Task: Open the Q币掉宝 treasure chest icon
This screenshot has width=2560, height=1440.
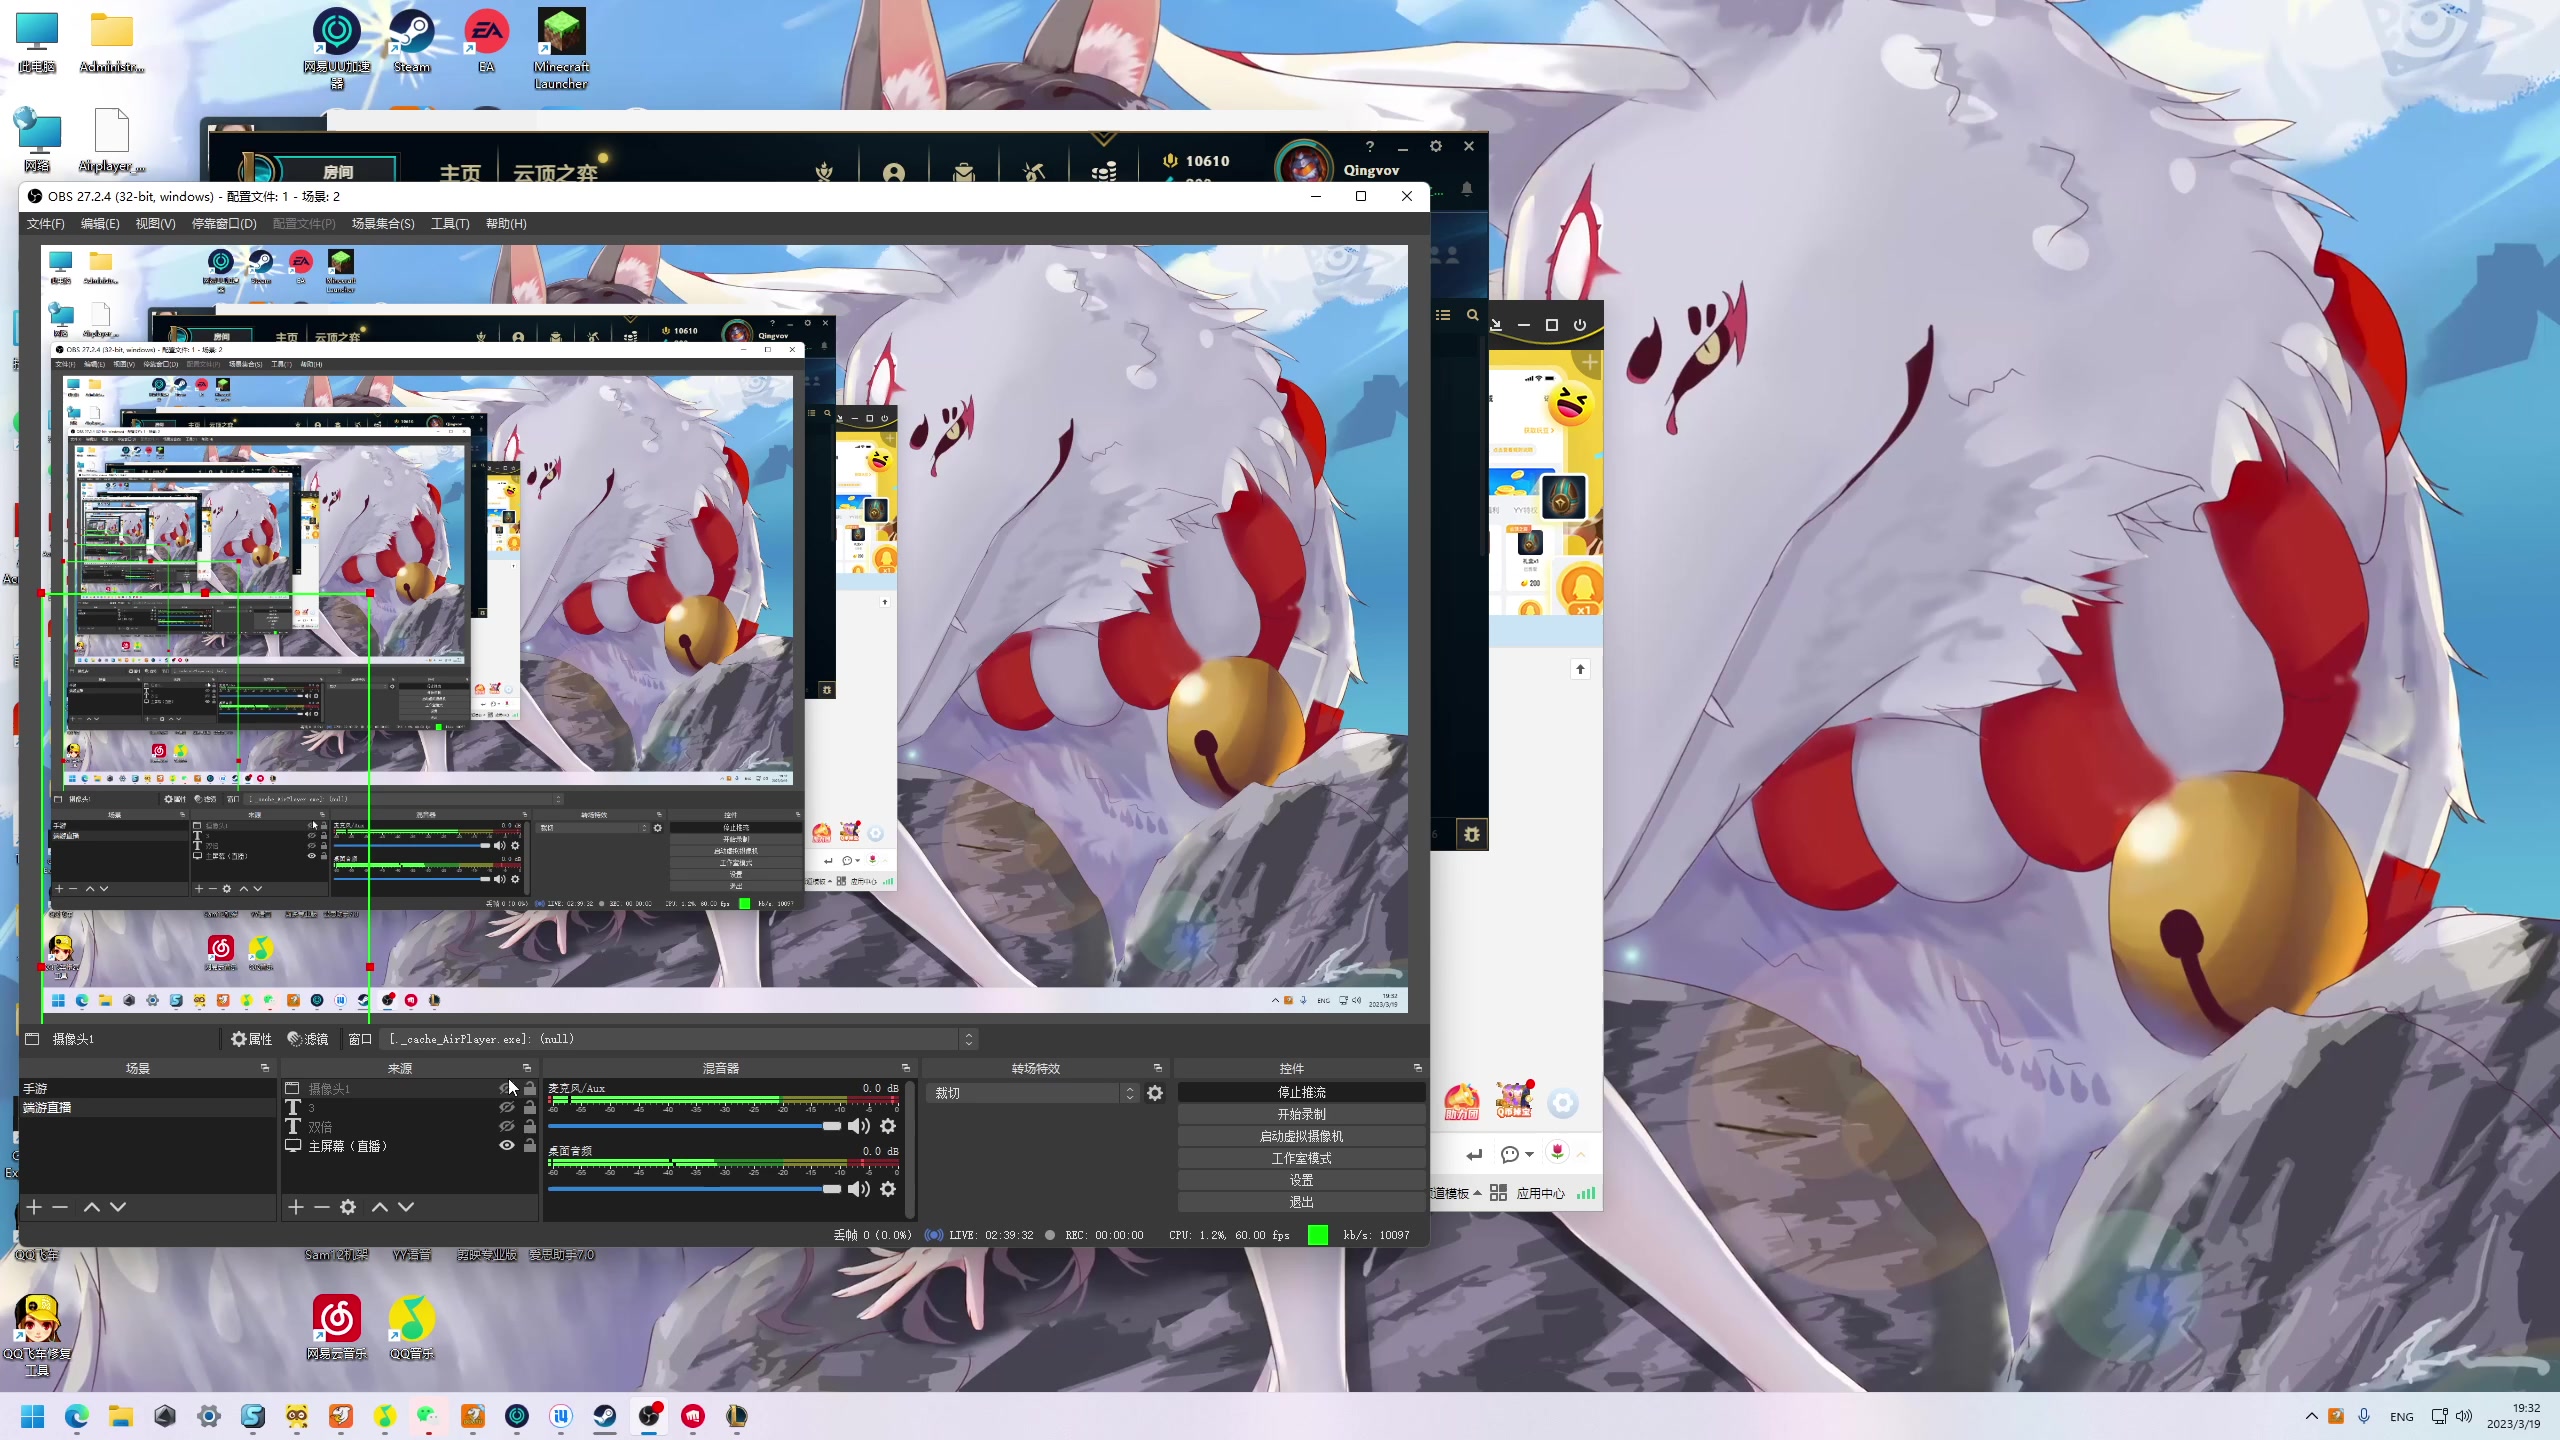Action: (x=1514, y=1101)
